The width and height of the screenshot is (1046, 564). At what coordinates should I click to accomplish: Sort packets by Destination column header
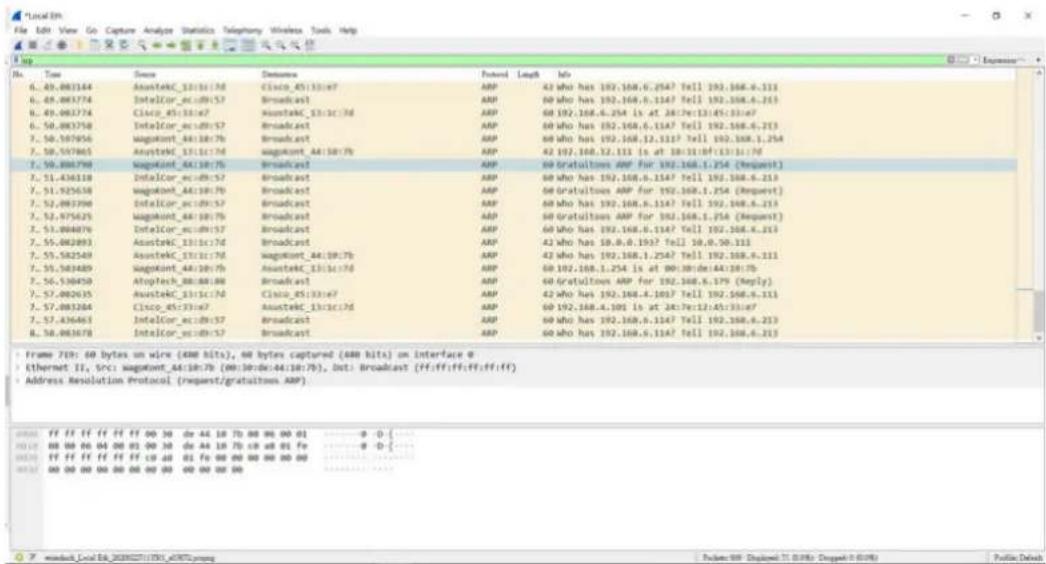(x=280, y=74)
